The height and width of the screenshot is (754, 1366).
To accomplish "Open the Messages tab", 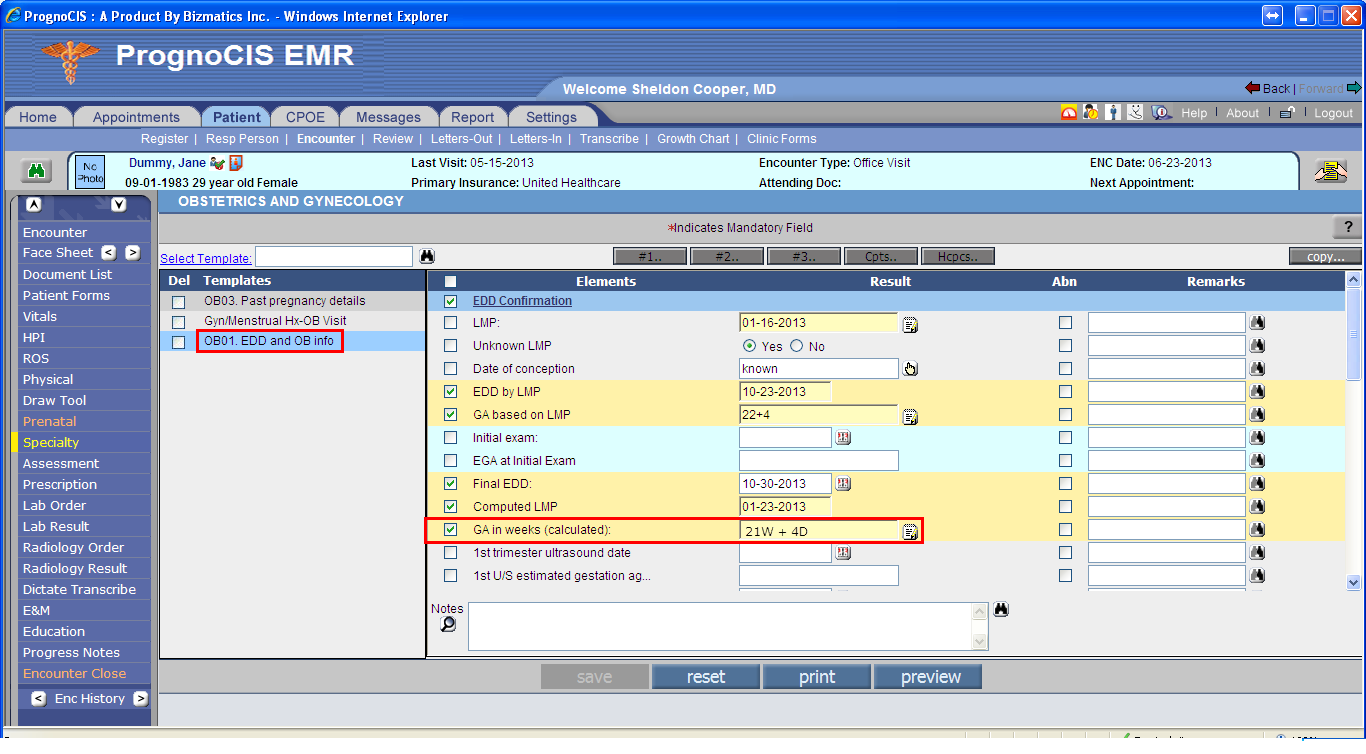I will pyautogui.click(x=388, y=117).
